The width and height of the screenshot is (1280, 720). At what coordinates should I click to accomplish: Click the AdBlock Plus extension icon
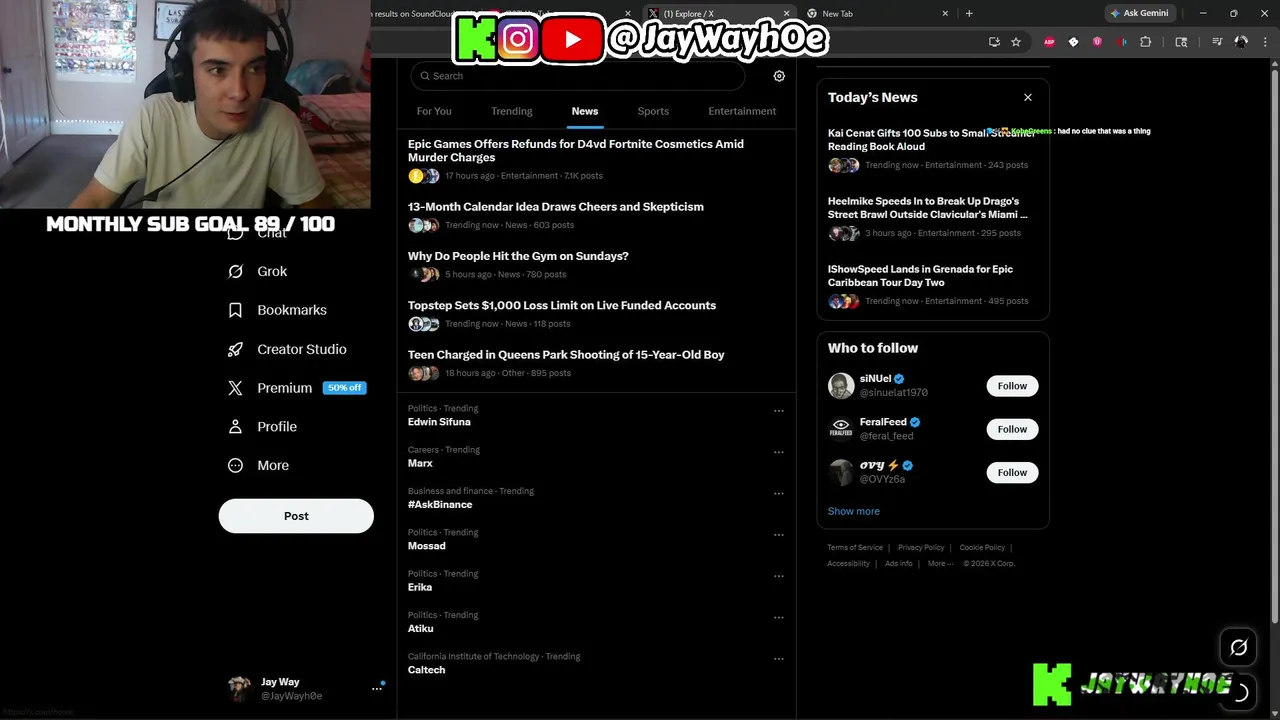tap(1049, 42)
